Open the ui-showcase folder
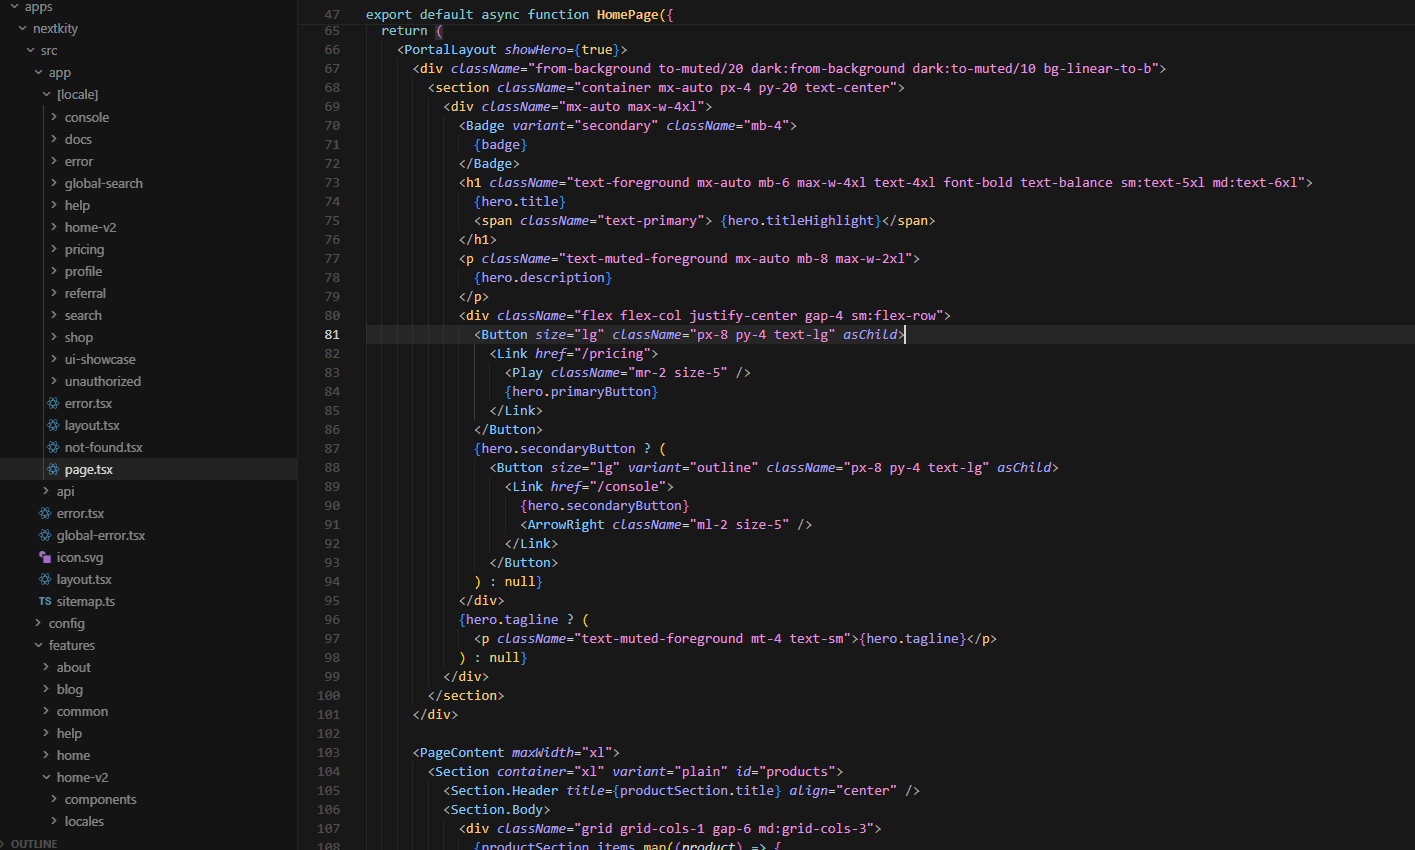The width and height of the screenshot is (1415, 850). pyautogui.click(x=100, y=359)
